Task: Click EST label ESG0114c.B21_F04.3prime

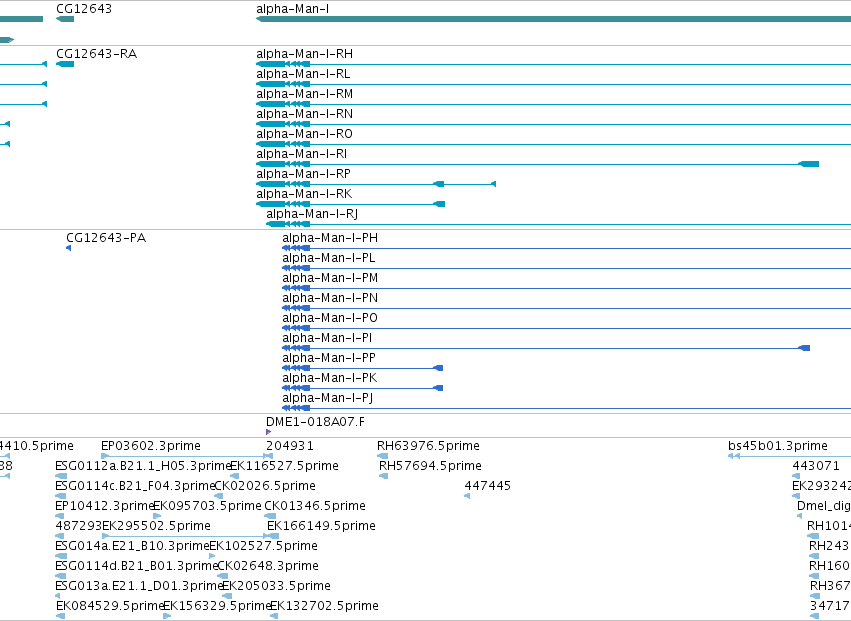Action: click(135, 486)
